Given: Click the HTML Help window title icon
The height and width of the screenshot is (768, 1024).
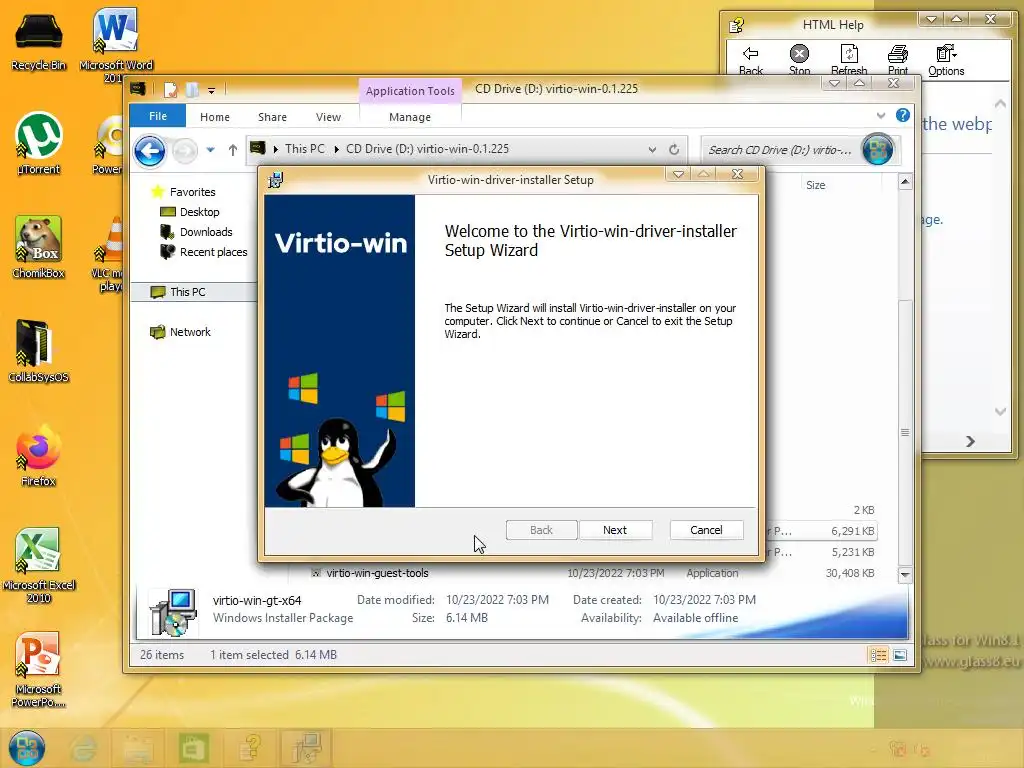Looking at the screenshot, I should point(737,25).
